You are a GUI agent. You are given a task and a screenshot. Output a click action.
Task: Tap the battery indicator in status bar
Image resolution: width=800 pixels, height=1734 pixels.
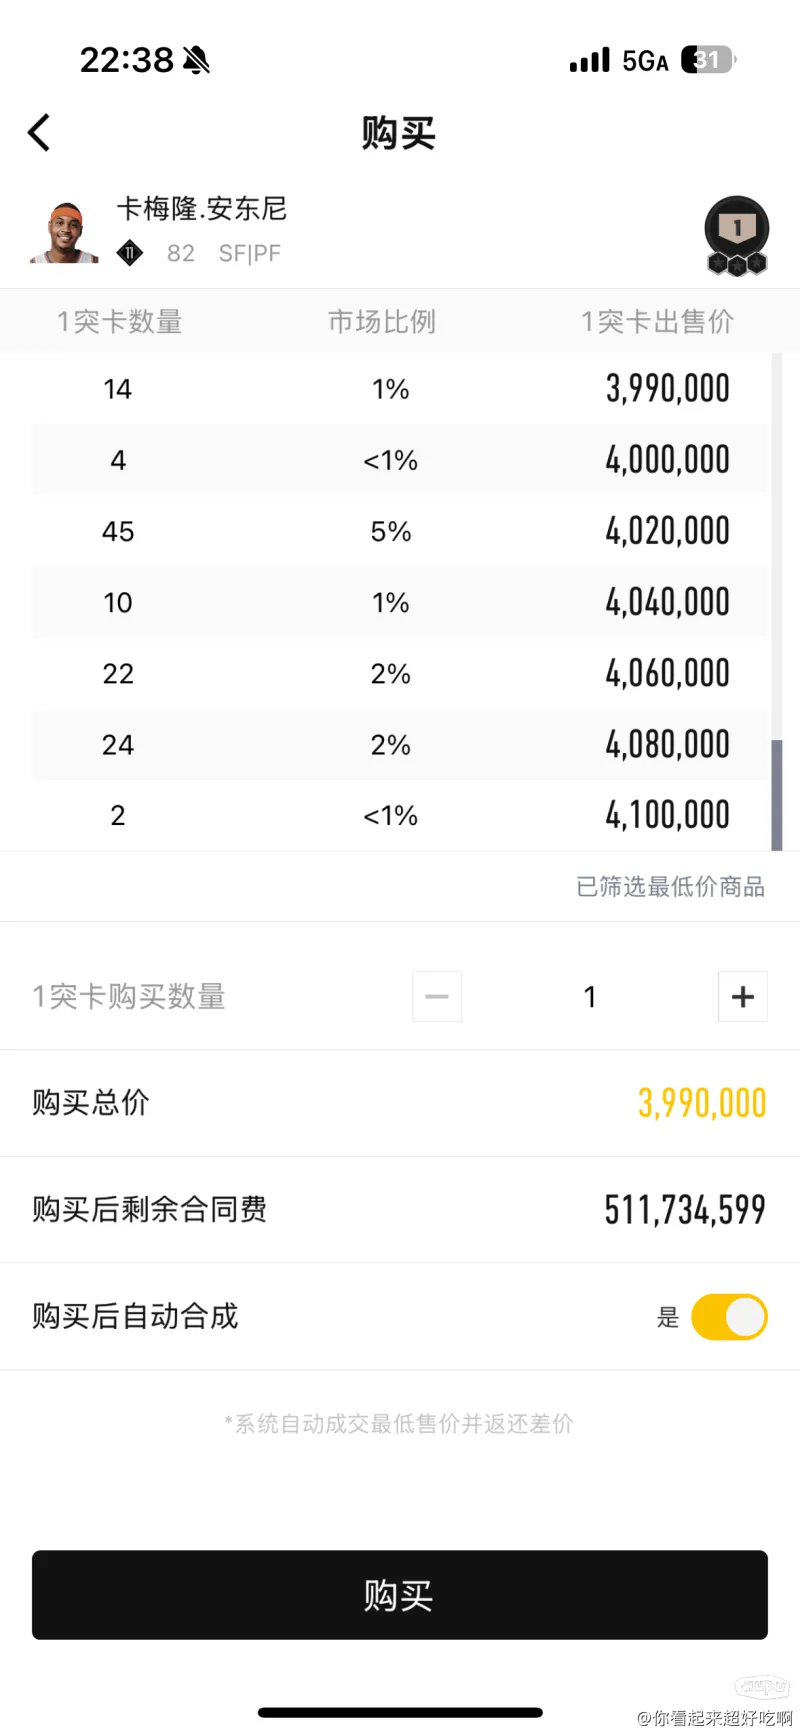(708, 60)
